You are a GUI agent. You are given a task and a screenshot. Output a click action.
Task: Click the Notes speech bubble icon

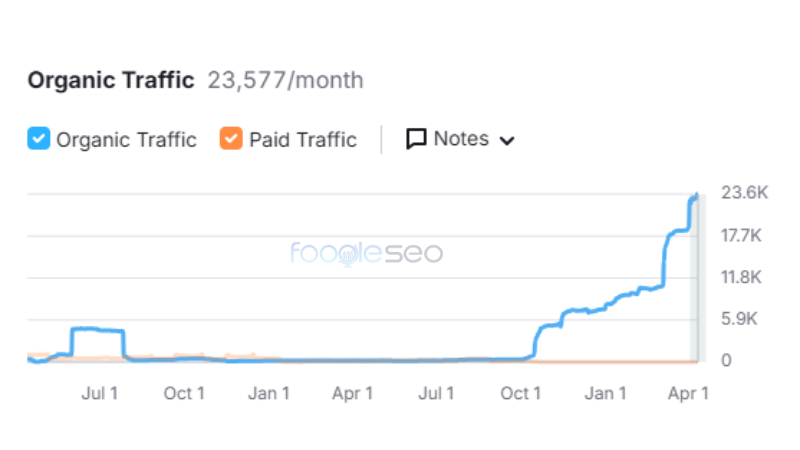tap(416, 139)
